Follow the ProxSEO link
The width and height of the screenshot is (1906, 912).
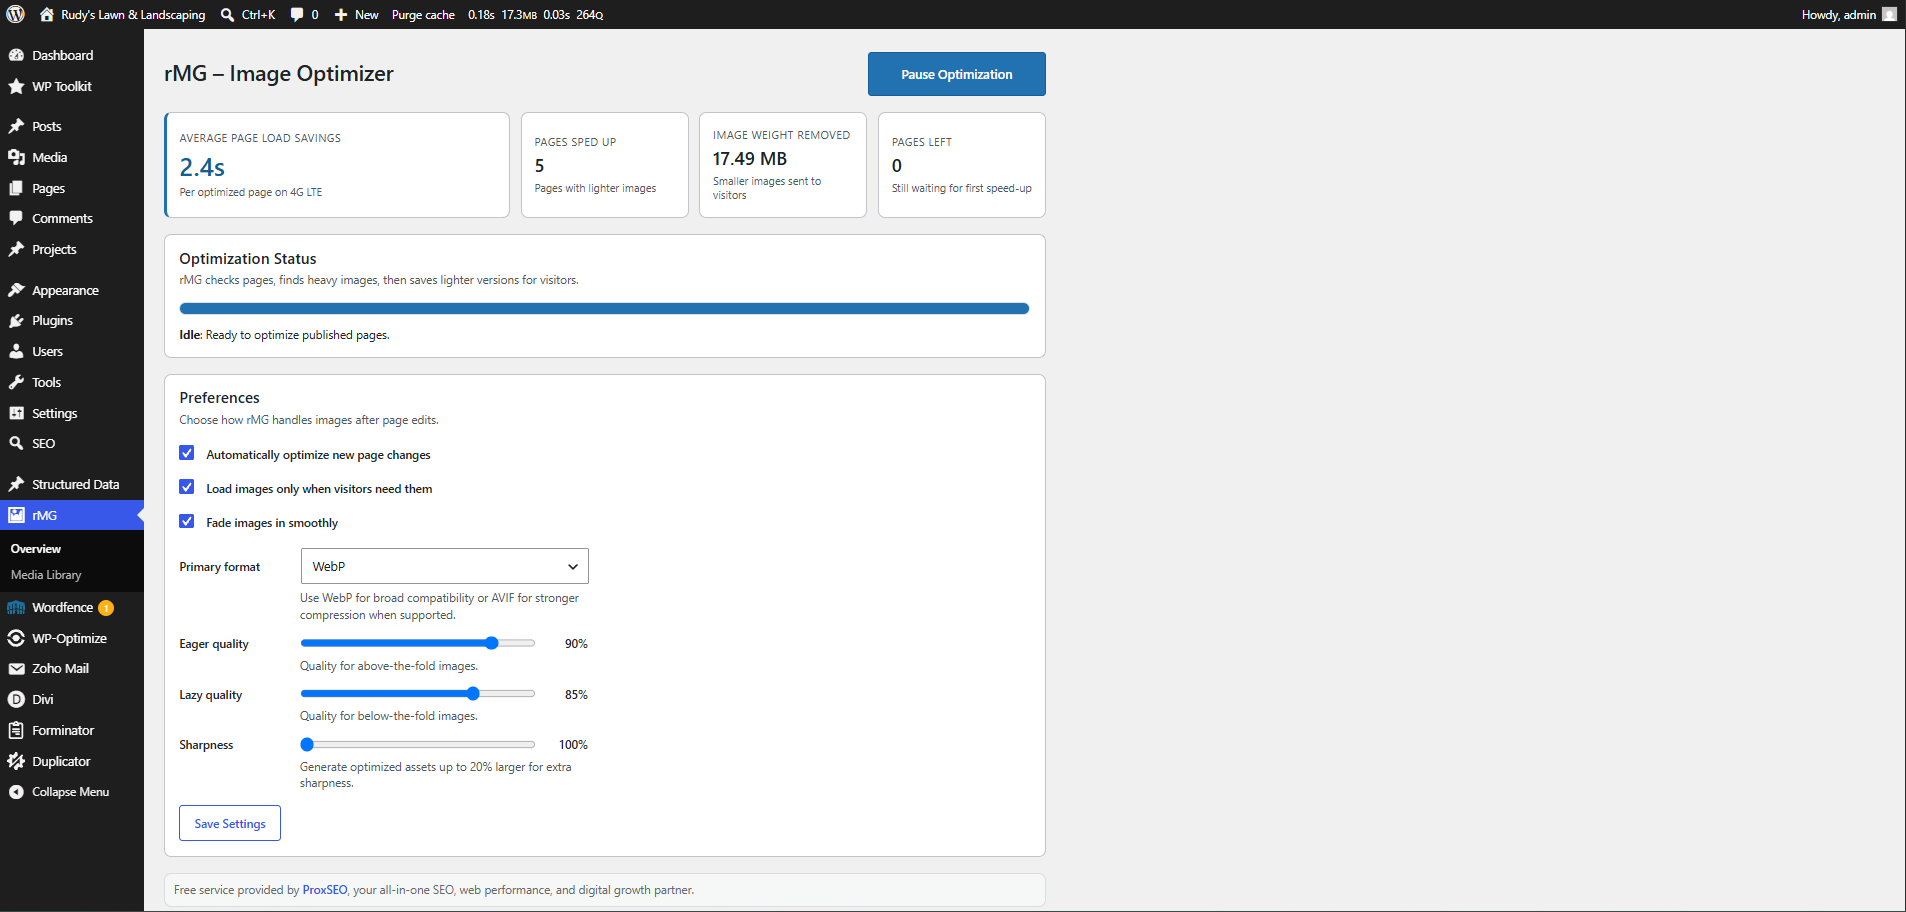click(325, 890)
